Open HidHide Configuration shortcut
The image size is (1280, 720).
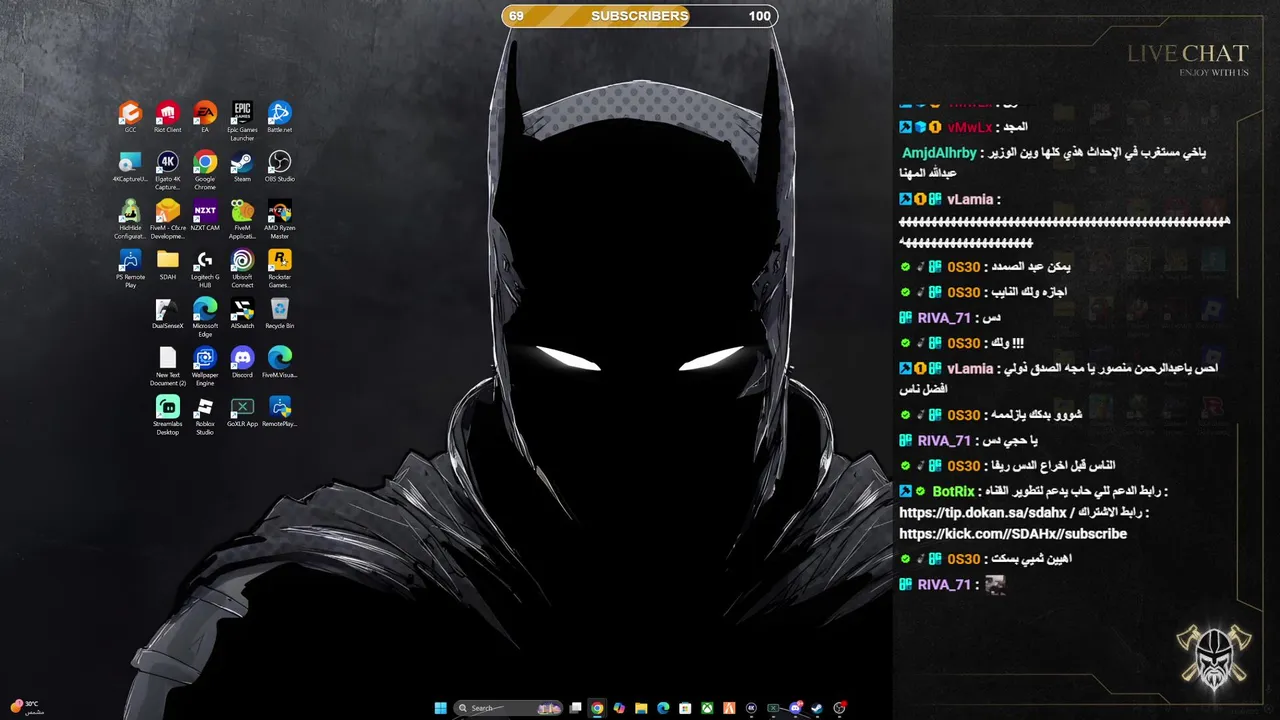pos(130,219)
